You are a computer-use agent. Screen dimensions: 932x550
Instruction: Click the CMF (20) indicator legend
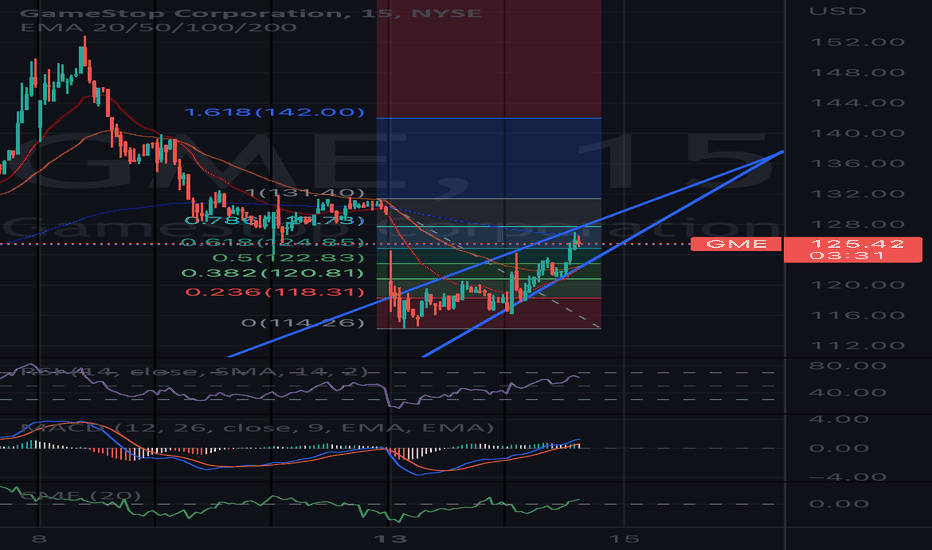tap(80, 495)
